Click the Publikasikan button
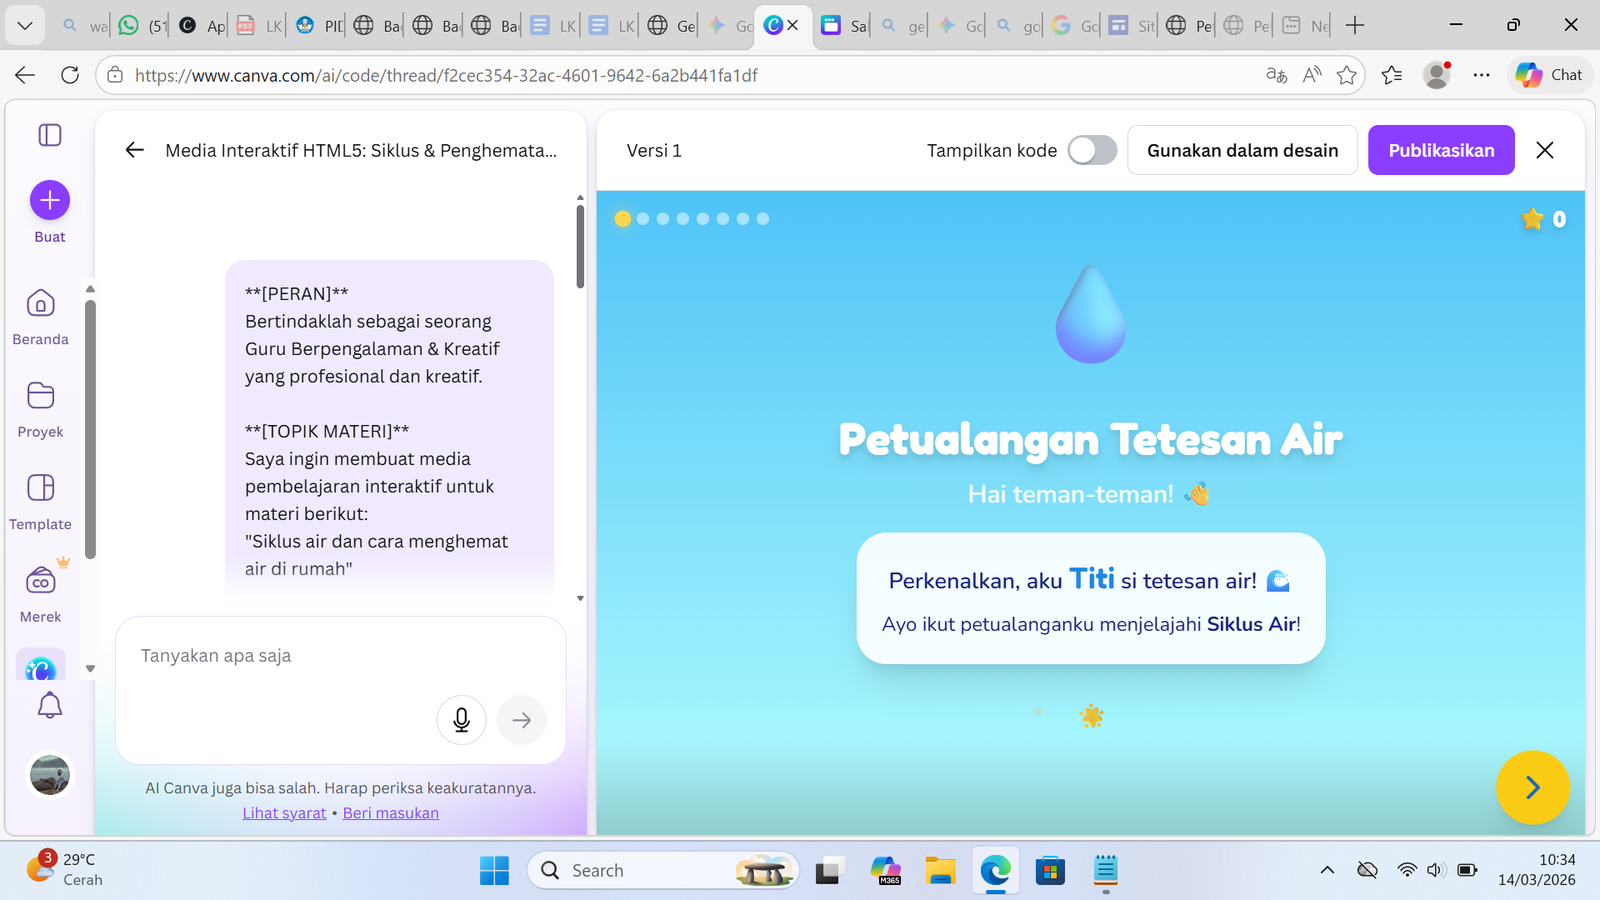This screenshot has height=900, width=1600. 1441,150
